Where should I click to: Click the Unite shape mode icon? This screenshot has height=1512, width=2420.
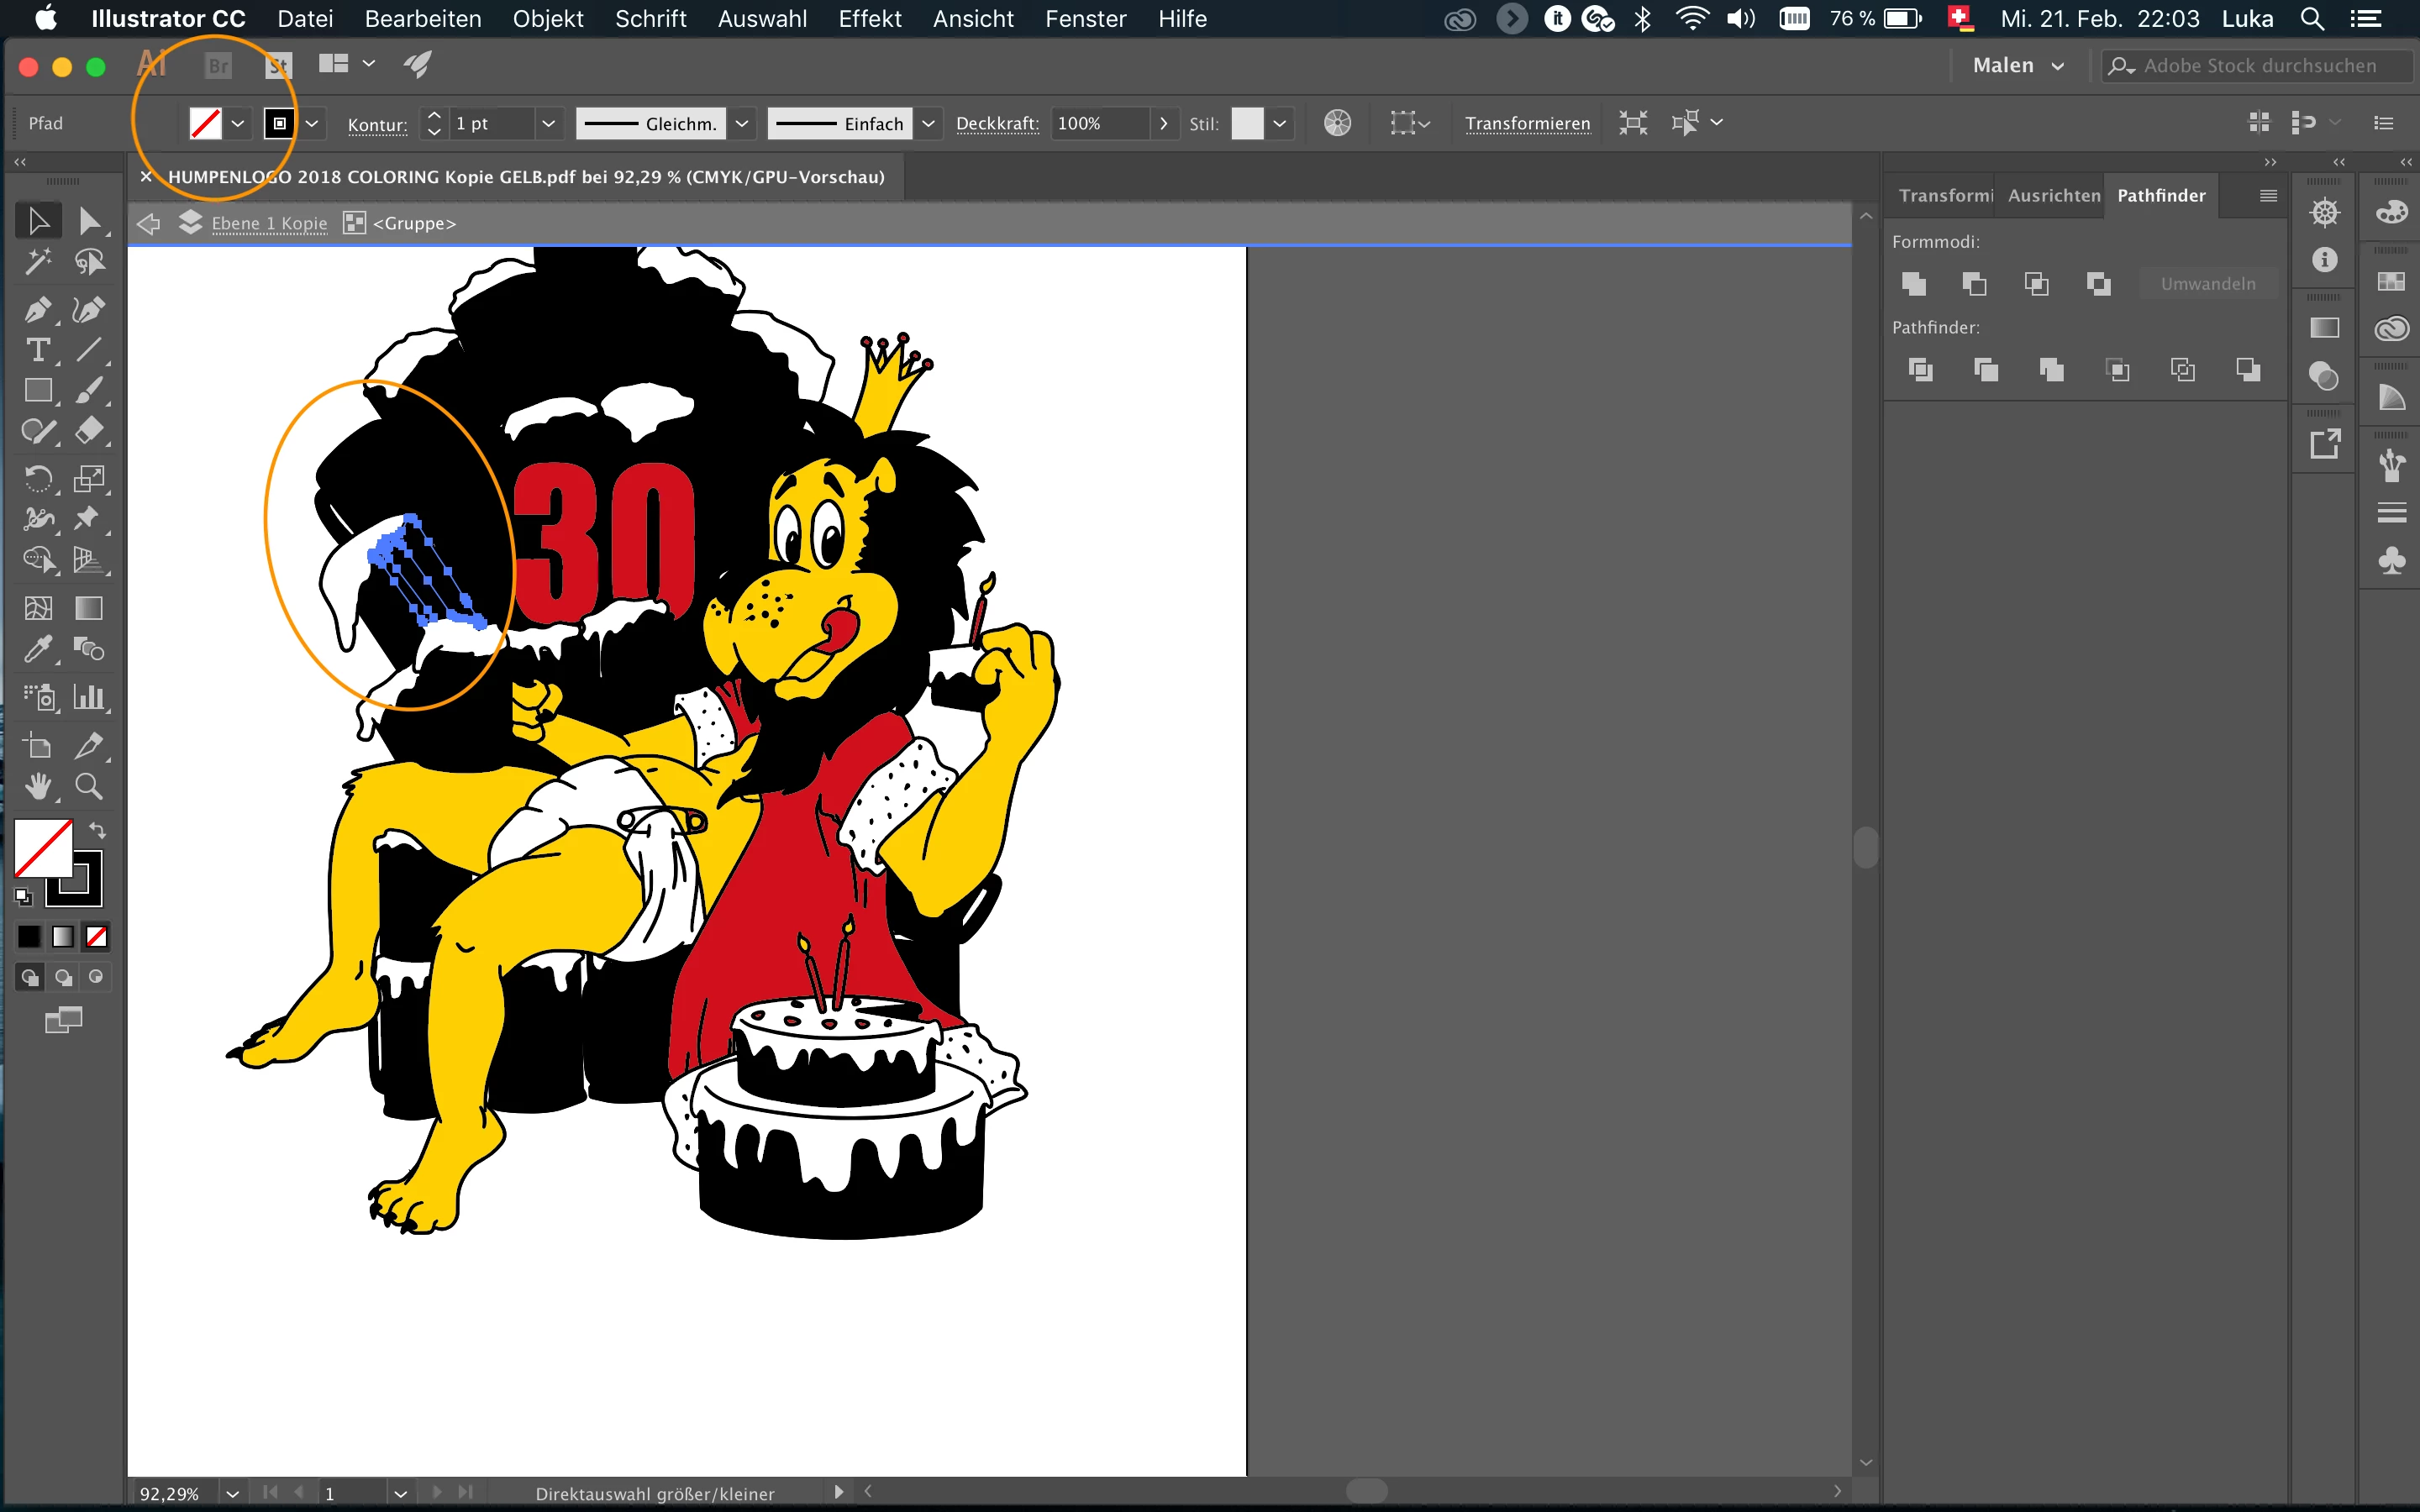1913,284
